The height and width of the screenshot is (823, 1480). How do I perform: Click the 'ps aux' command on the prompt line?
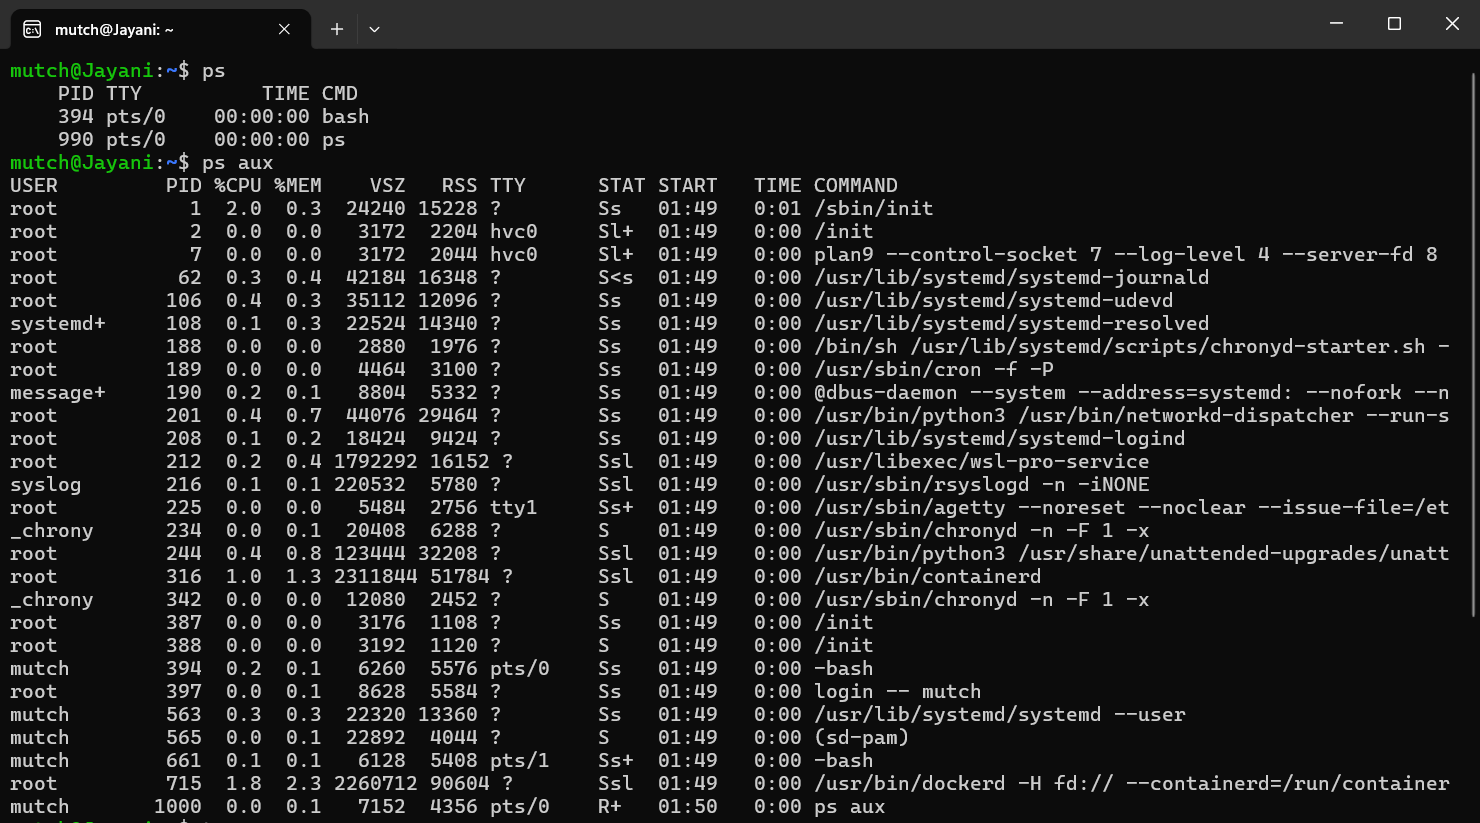pos(237,163)
